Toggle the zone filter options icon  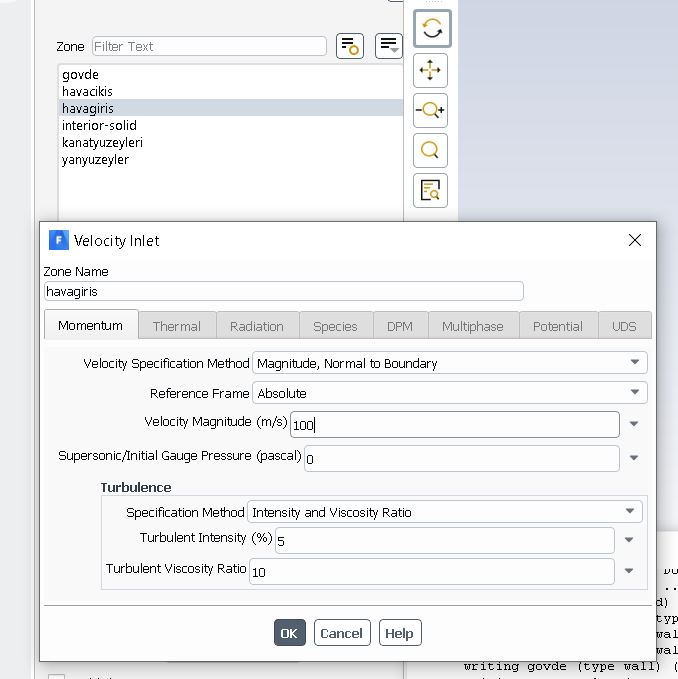(x=350, y=46)
